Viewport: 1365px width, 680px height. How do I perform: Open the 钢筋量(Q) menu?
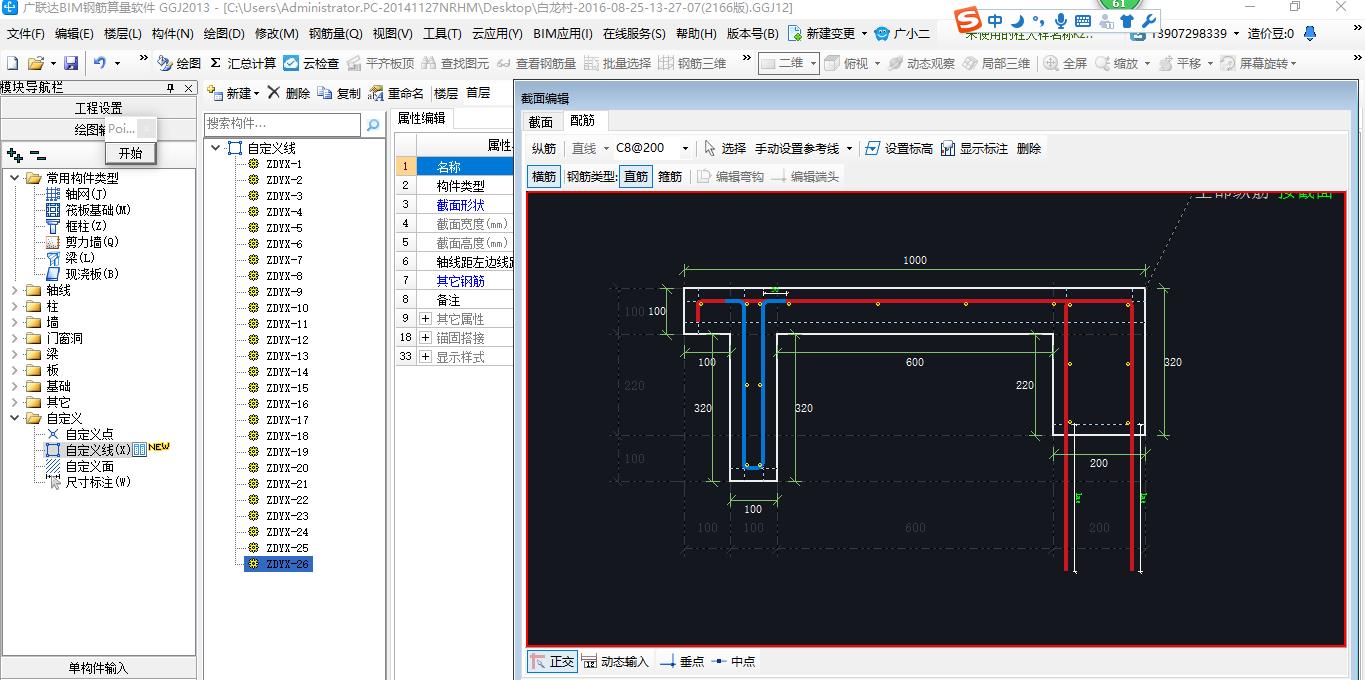click(x=336, y=33)
